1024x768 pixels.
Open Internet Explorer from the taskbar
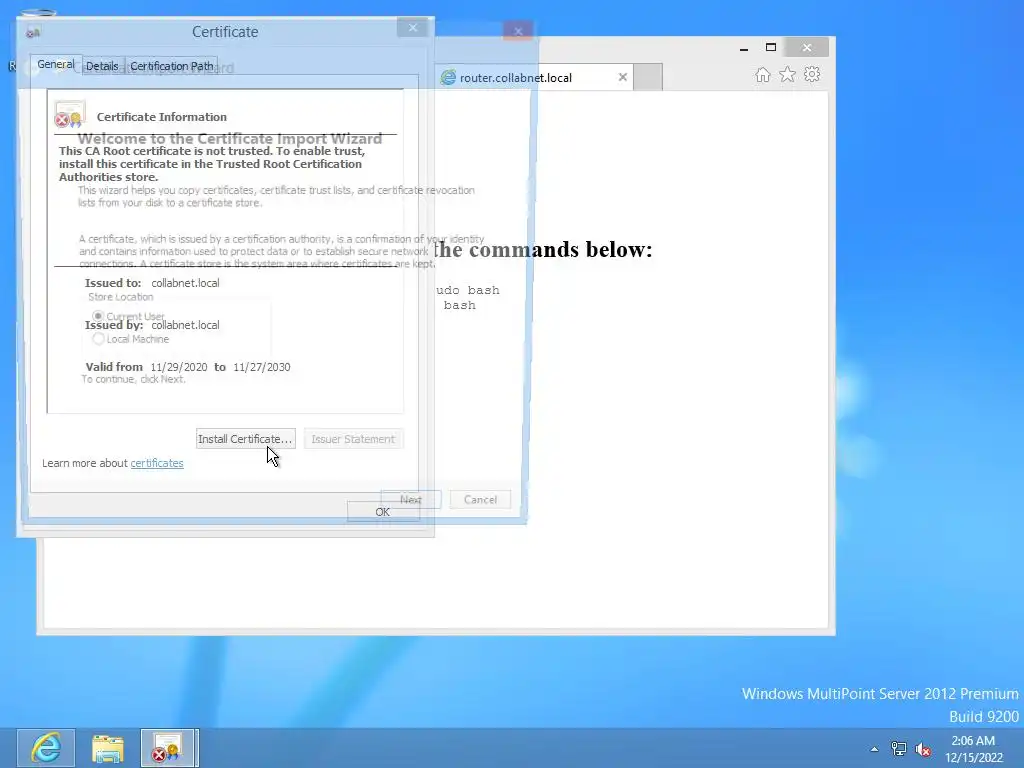click(x=46, y=748)
